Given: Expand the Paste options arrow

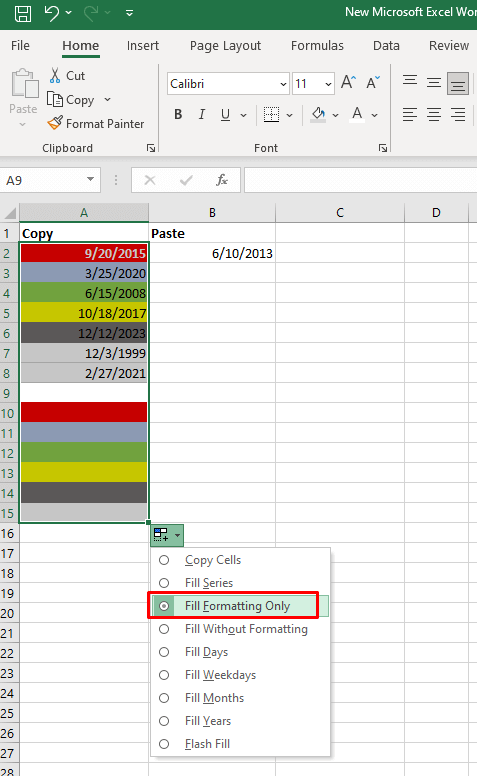Looking at the screenshot, I should pos(23,124).
